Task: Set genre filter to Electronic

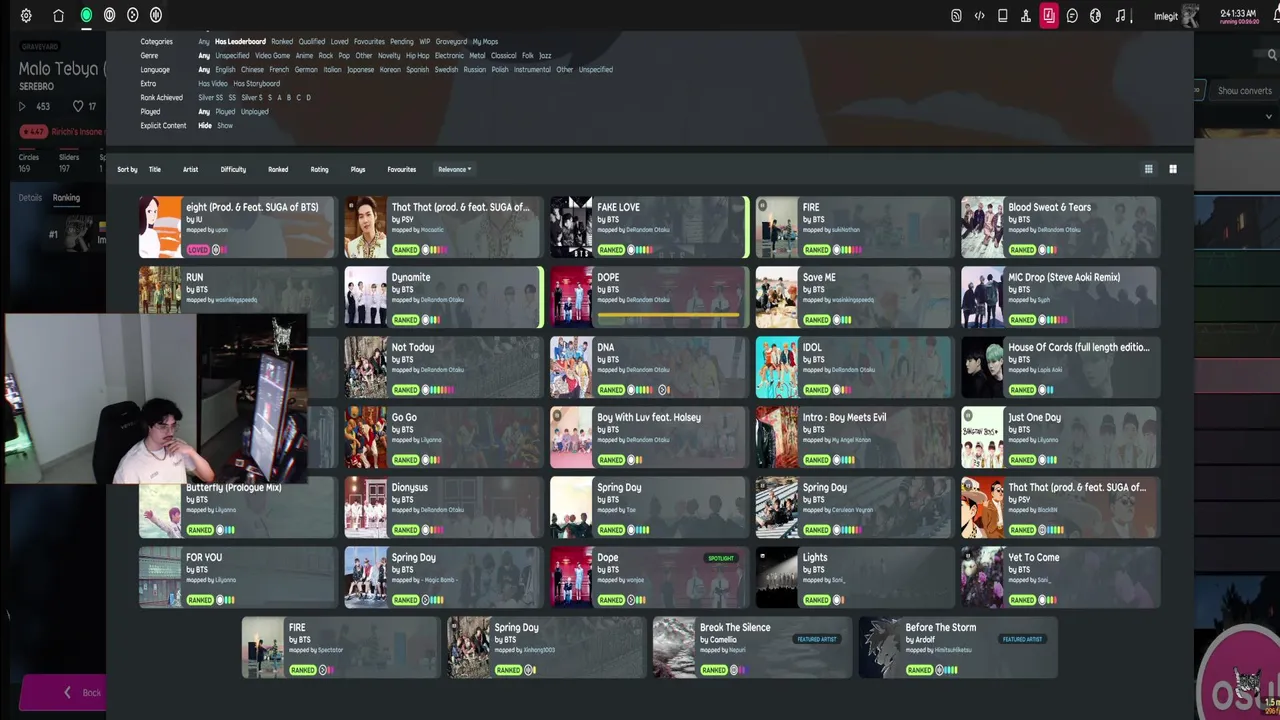Action: [449, 56]
